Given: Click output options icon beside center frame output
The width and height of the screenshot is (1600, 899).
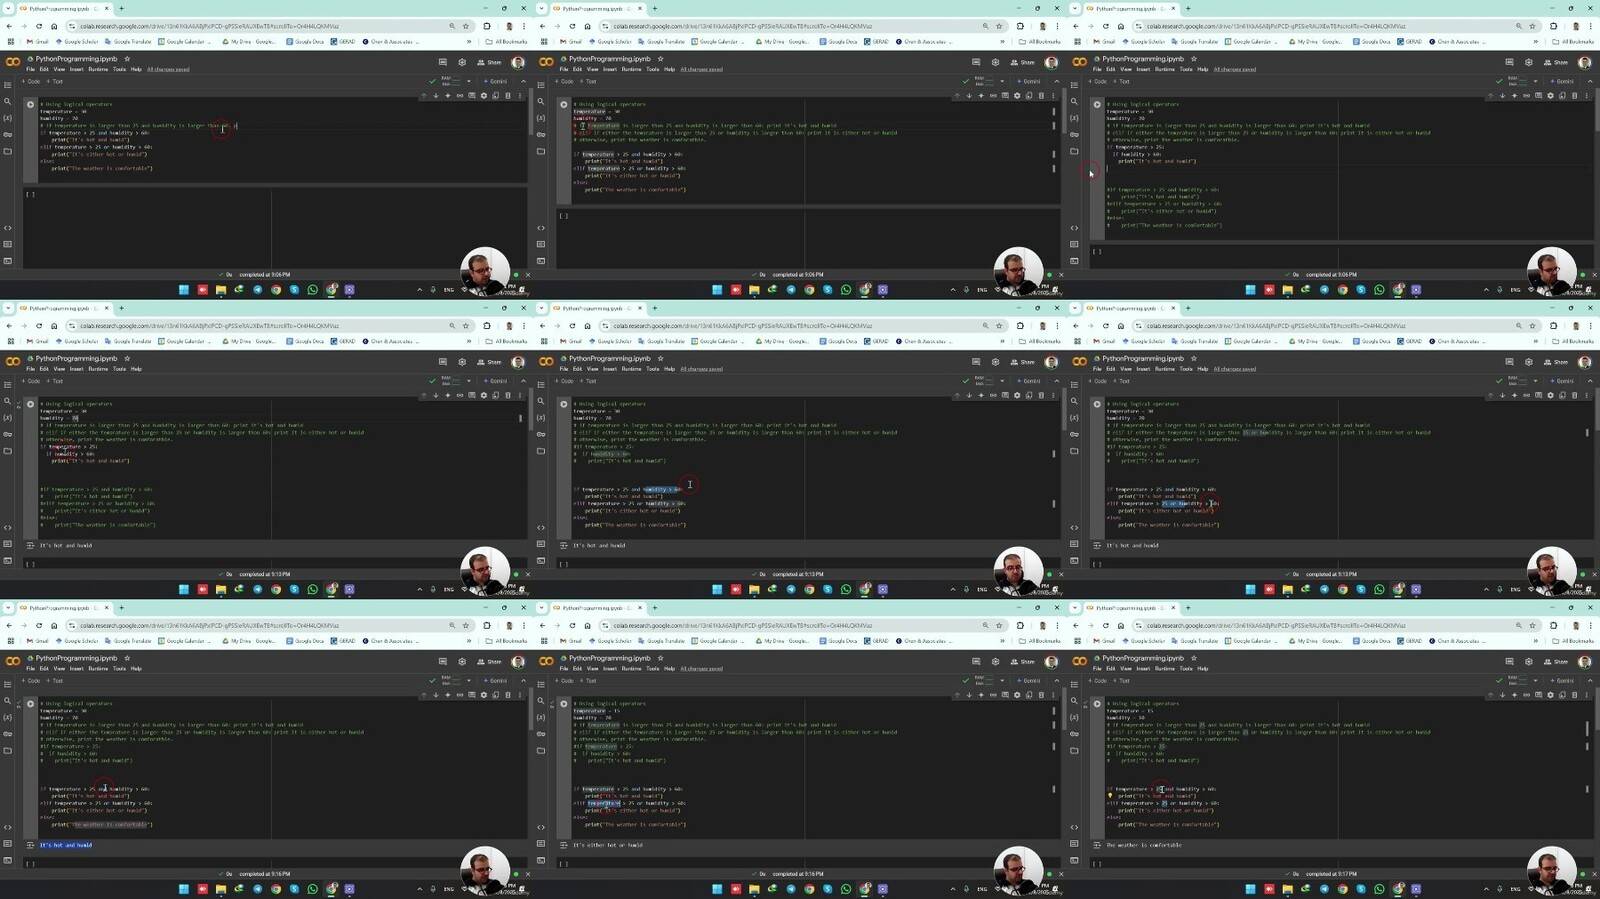Looking at the screenshot, I should [x=564, y=545].
